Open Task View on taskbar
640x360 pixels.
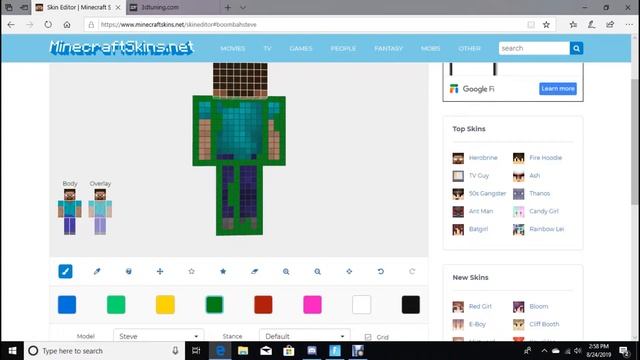(196, 351)
